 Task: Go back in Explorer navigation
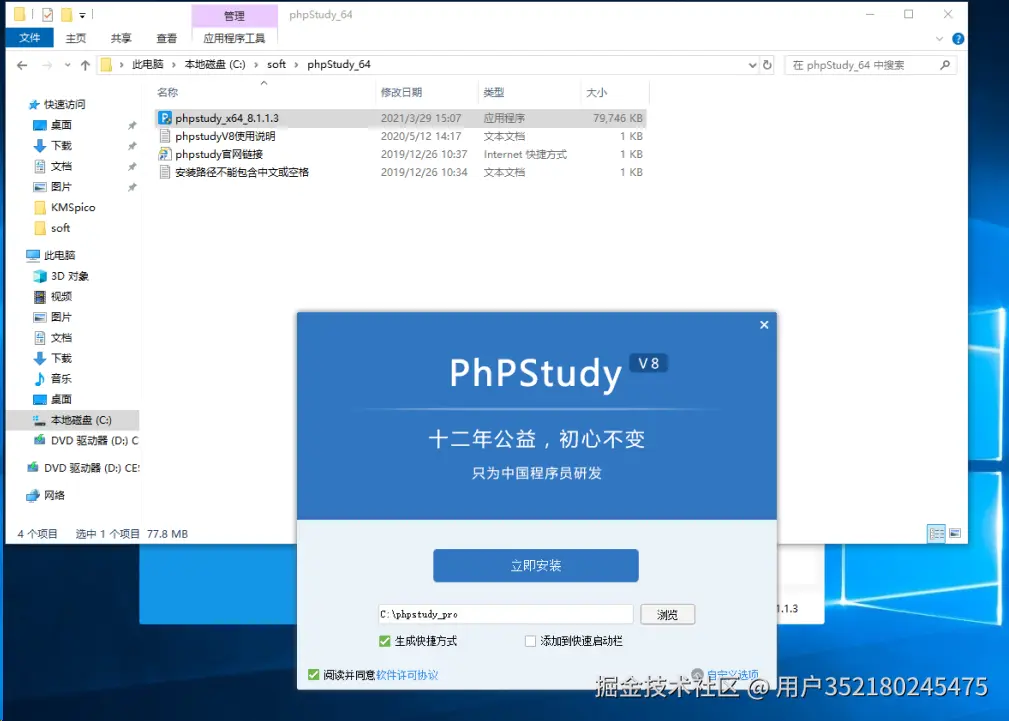(x=22, y=65)
